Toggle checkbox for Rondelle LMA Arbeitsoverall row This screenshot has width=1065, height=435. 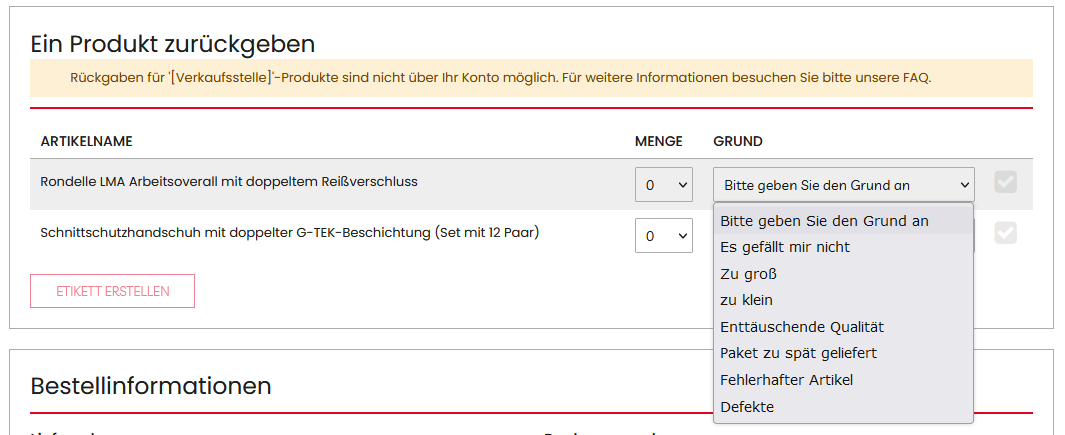[1005, 182]
